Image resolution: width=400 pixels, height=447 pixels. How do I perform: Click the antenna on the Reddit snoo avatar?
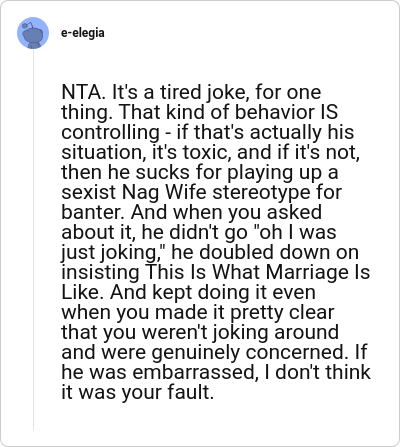point(29,25)
